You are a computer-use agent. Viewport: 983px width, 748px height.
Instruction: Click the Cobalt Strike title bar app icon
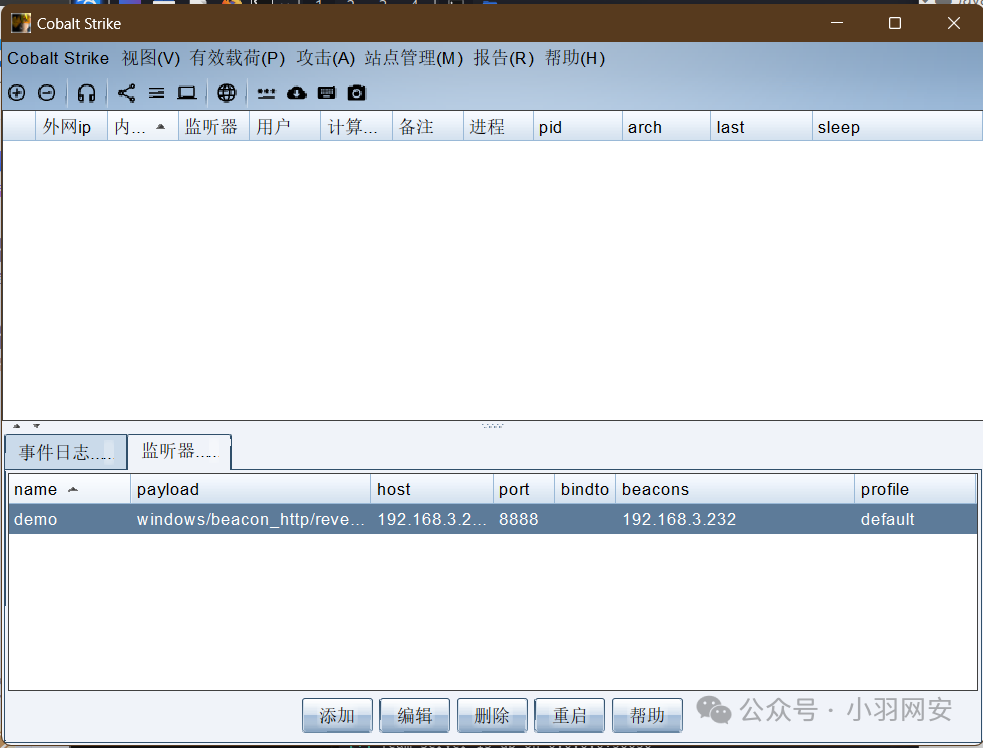point(21,24)
